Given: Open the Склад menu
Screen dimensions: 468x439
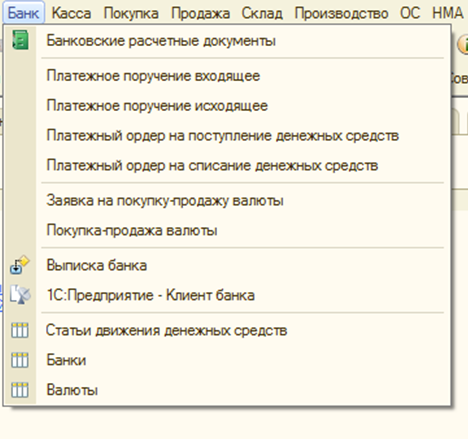Looking at the screenshot, I should (262, 13).
